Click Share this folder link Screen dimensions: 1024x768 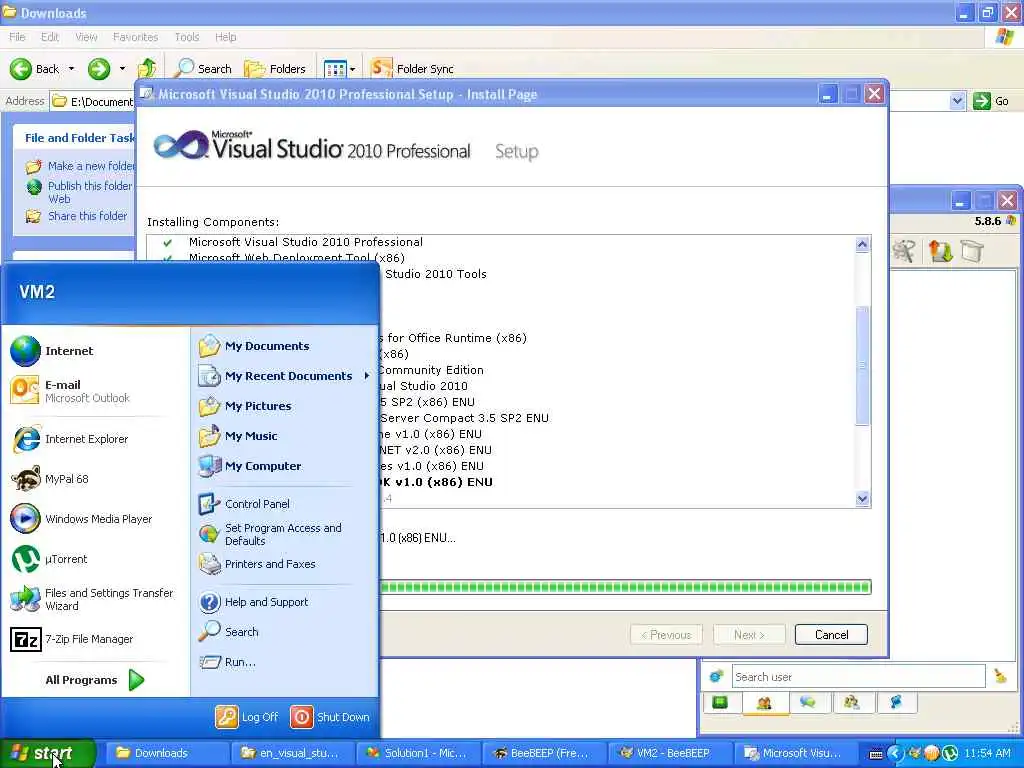[x=88, y=216]
